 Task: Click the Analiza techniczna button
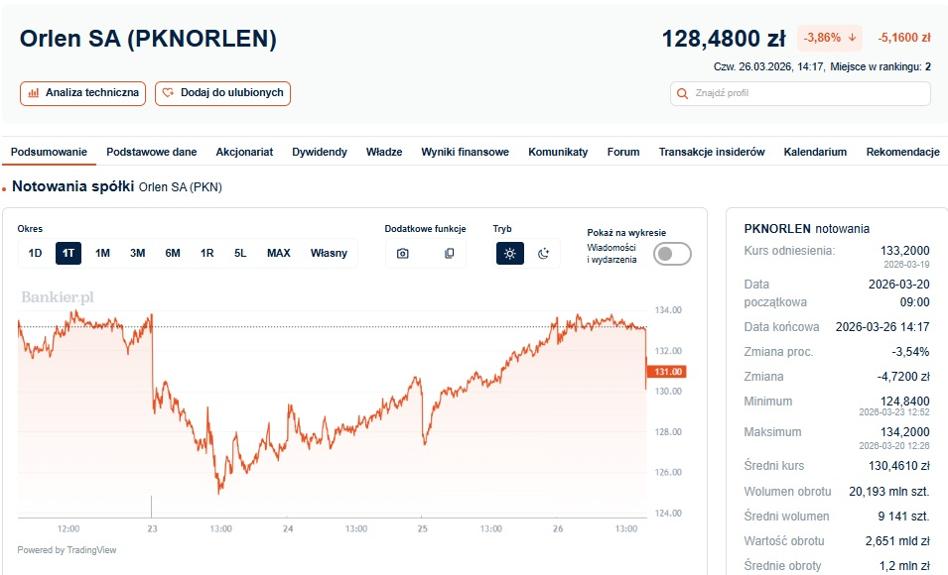click(83, 93)
